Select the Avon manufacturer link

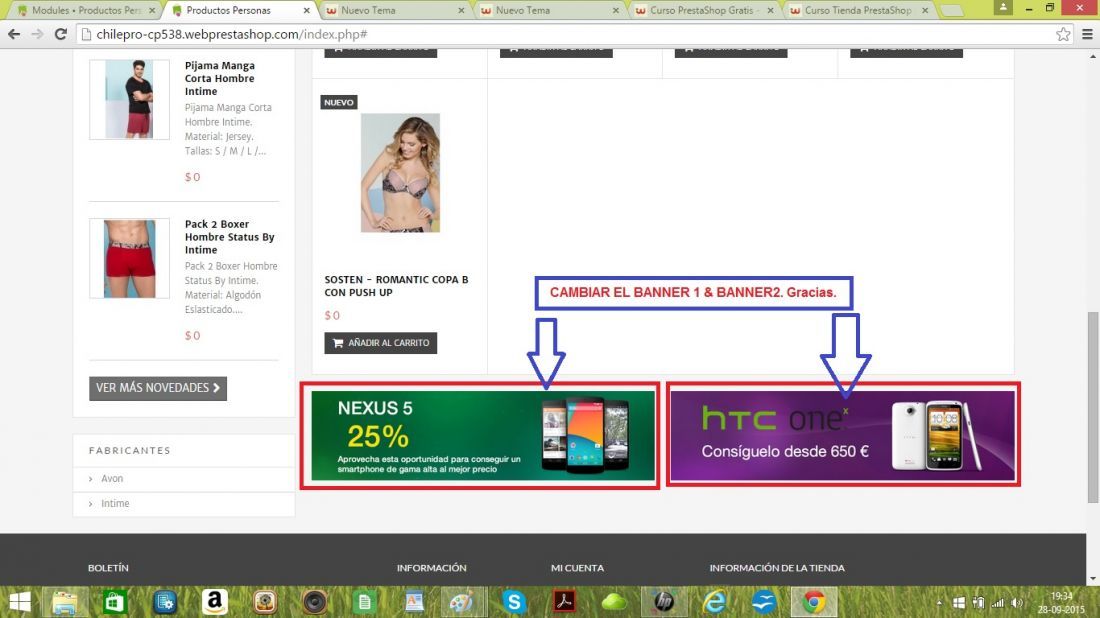tap(112, 478)
